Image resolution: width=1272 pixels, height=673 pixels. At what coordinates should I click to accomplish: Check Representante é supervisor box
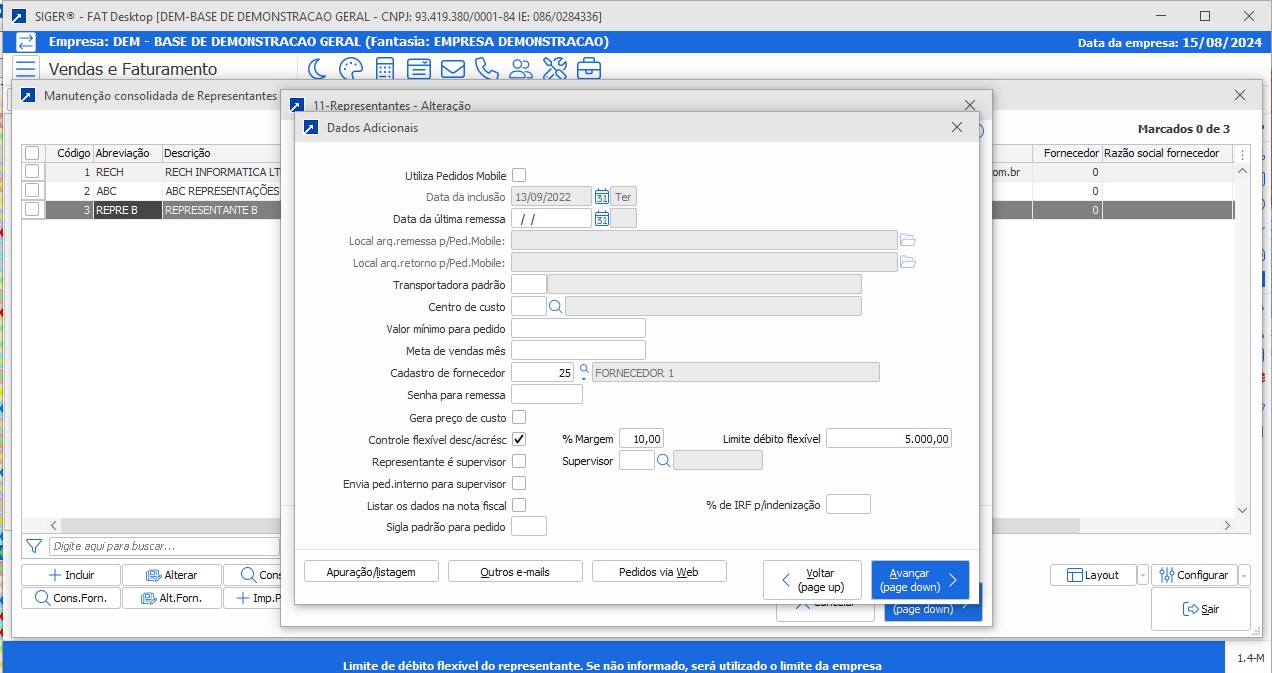(x=519, y=461)
